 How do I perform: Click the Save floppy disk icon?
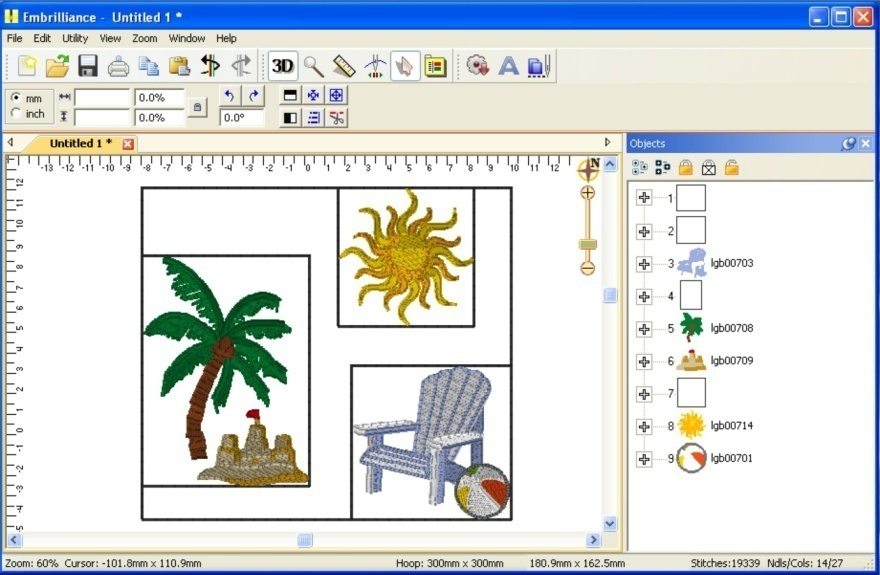pyautogui.click(x=88, y=66)
